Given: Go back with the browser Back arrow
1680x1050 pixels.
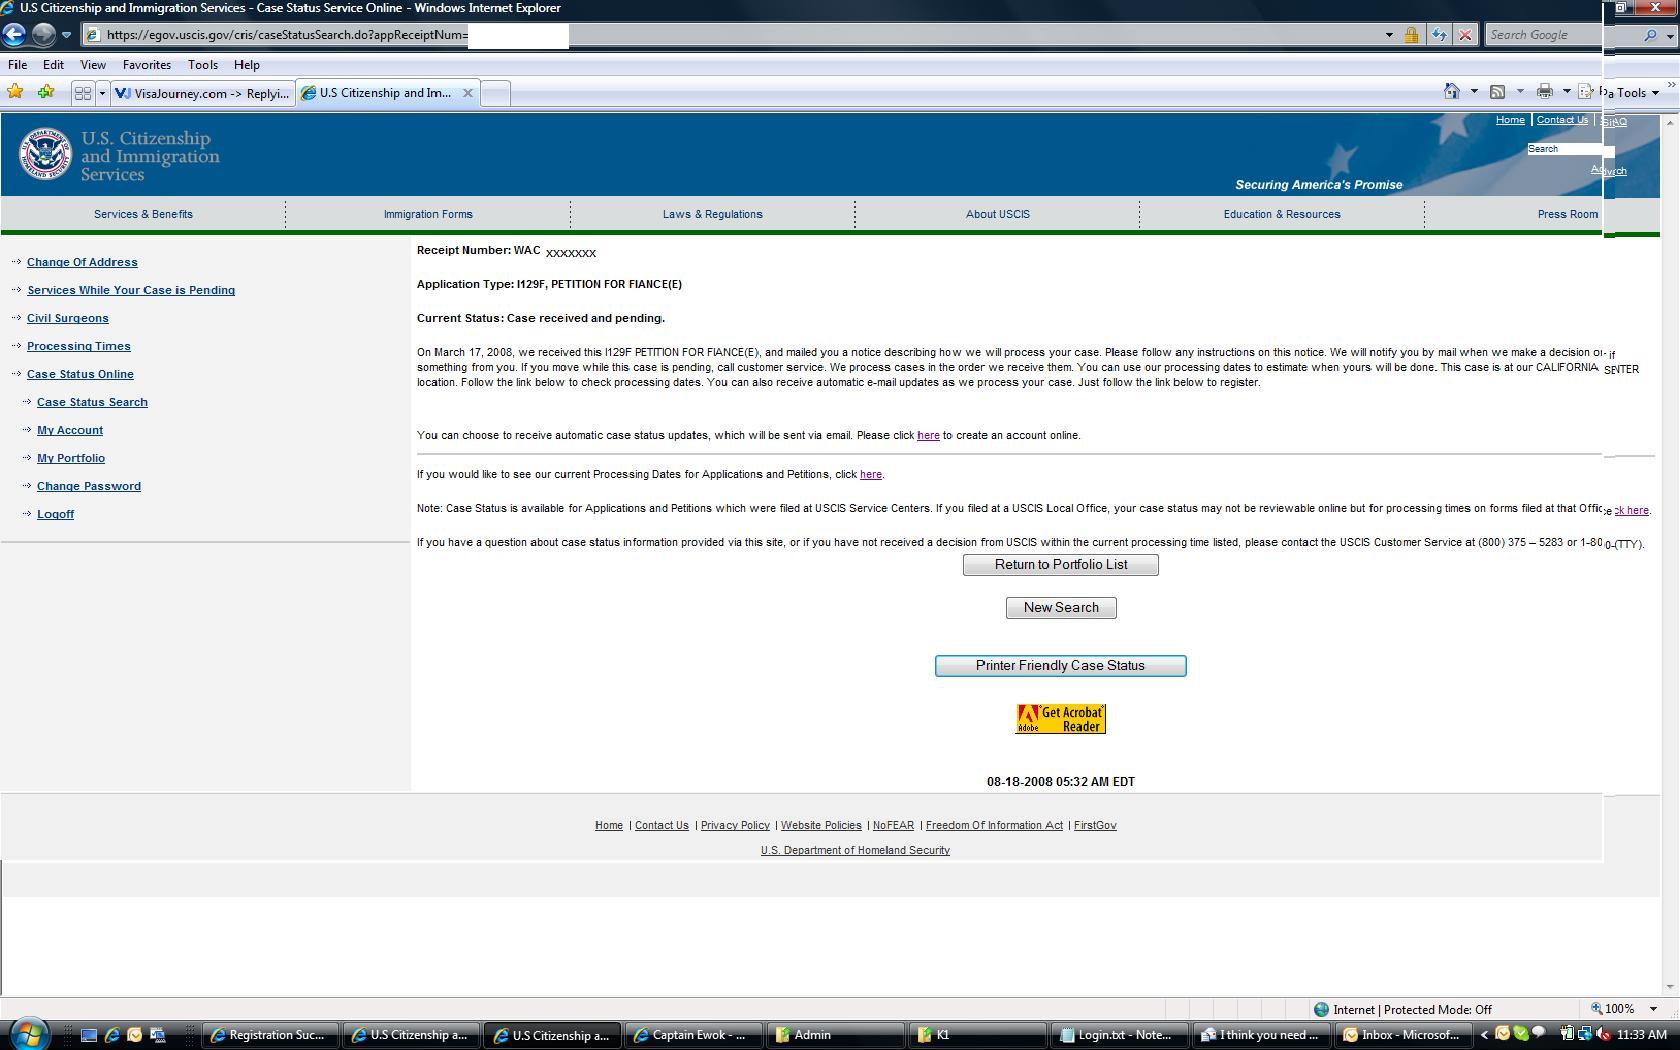Looking at the screenshot, I should tap(14, 34).
